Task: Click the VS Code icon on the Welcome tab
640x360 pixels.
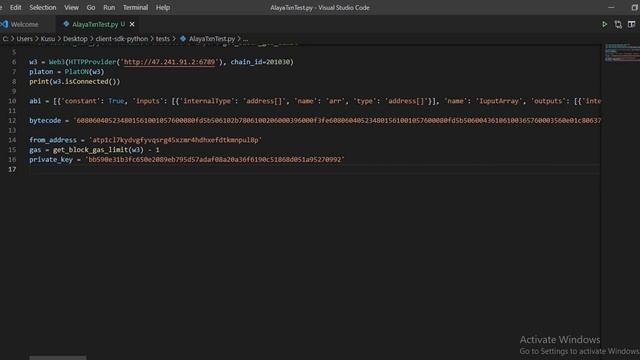Action: tap(4, 24)
